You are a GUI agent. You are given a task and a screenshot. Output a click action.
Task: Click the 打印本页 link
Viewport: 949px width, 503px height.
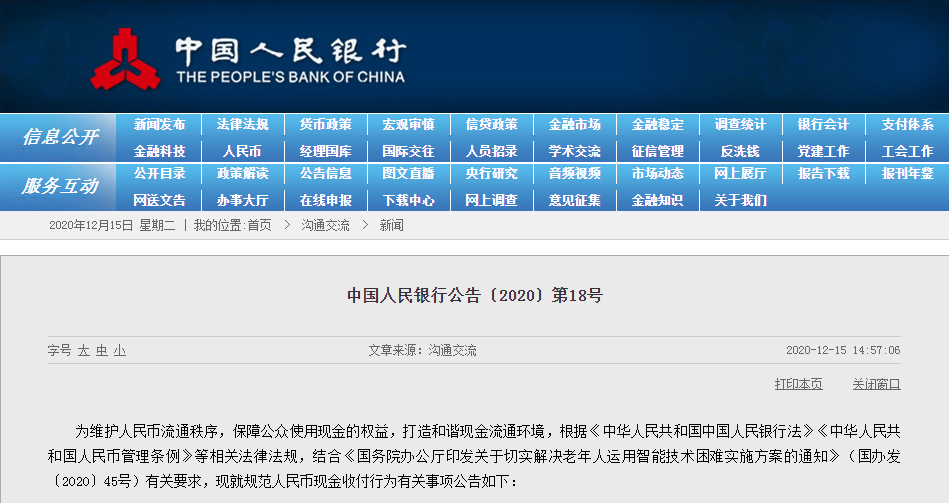coord(798,384)
